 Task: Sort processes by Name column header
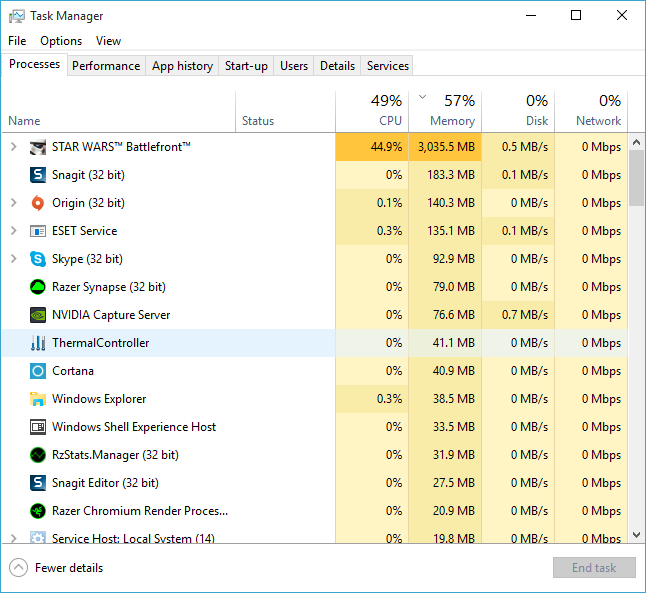tap(119, 112)
